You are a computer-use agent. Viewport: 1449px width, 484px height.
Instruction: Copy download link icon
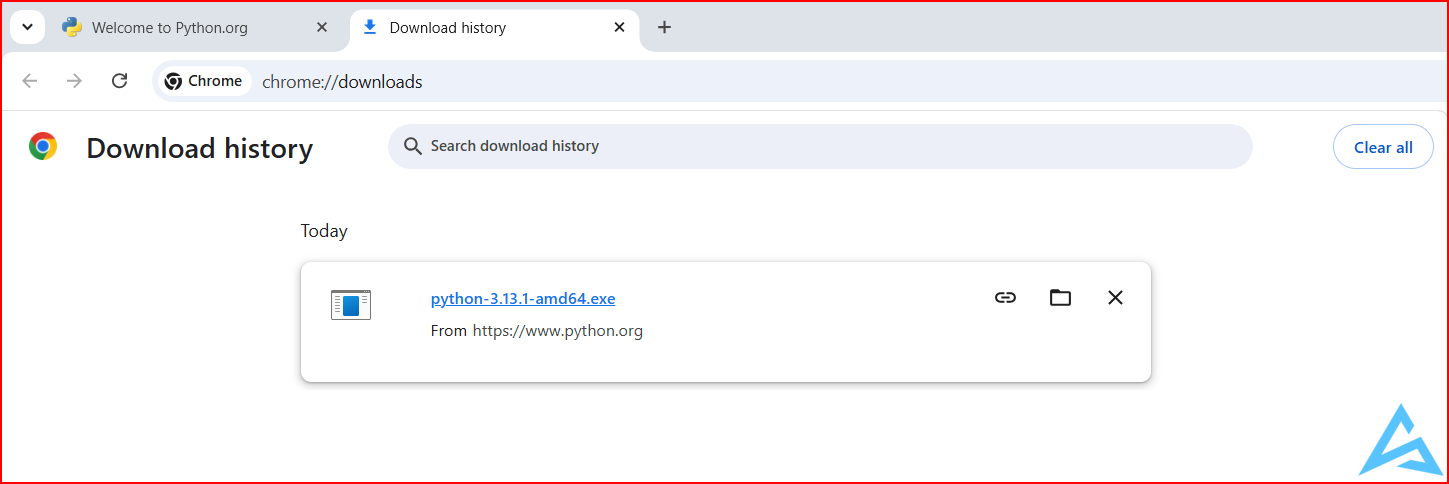click(x=1005, y=297)
